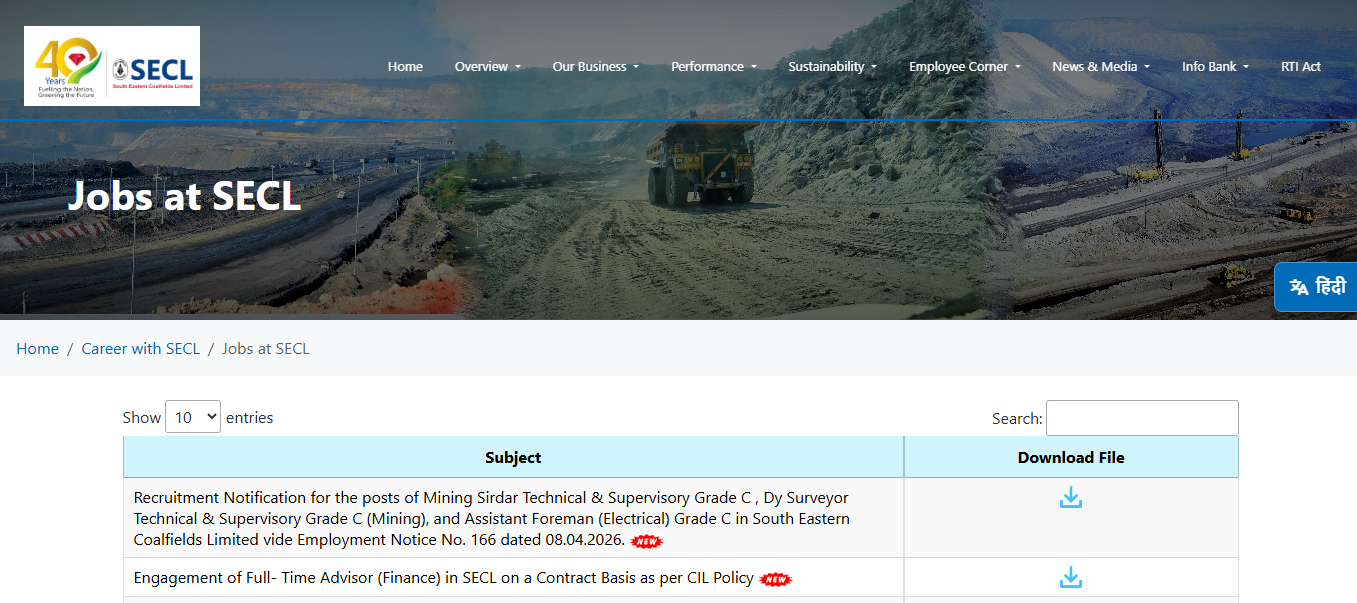This screenshot has width=1357, height=603.
Task: Open the Career with SECL breadcrumb
Action: point(140,349)
